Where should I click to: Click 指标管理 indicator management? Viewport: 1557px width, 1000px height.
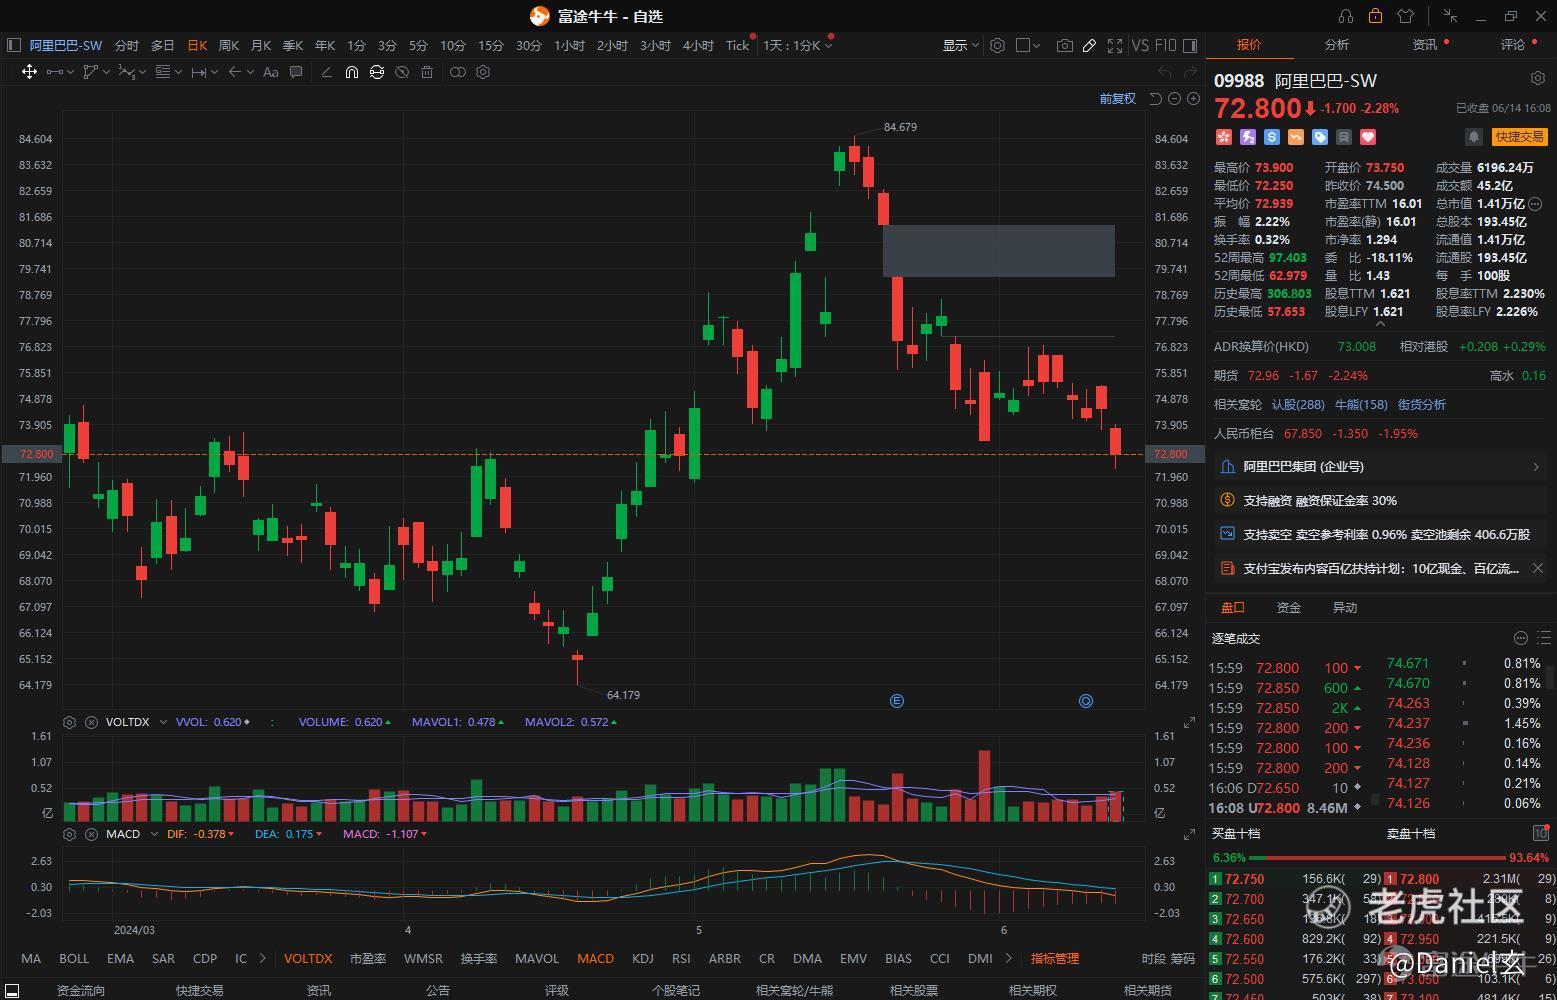coord(1055,958)
